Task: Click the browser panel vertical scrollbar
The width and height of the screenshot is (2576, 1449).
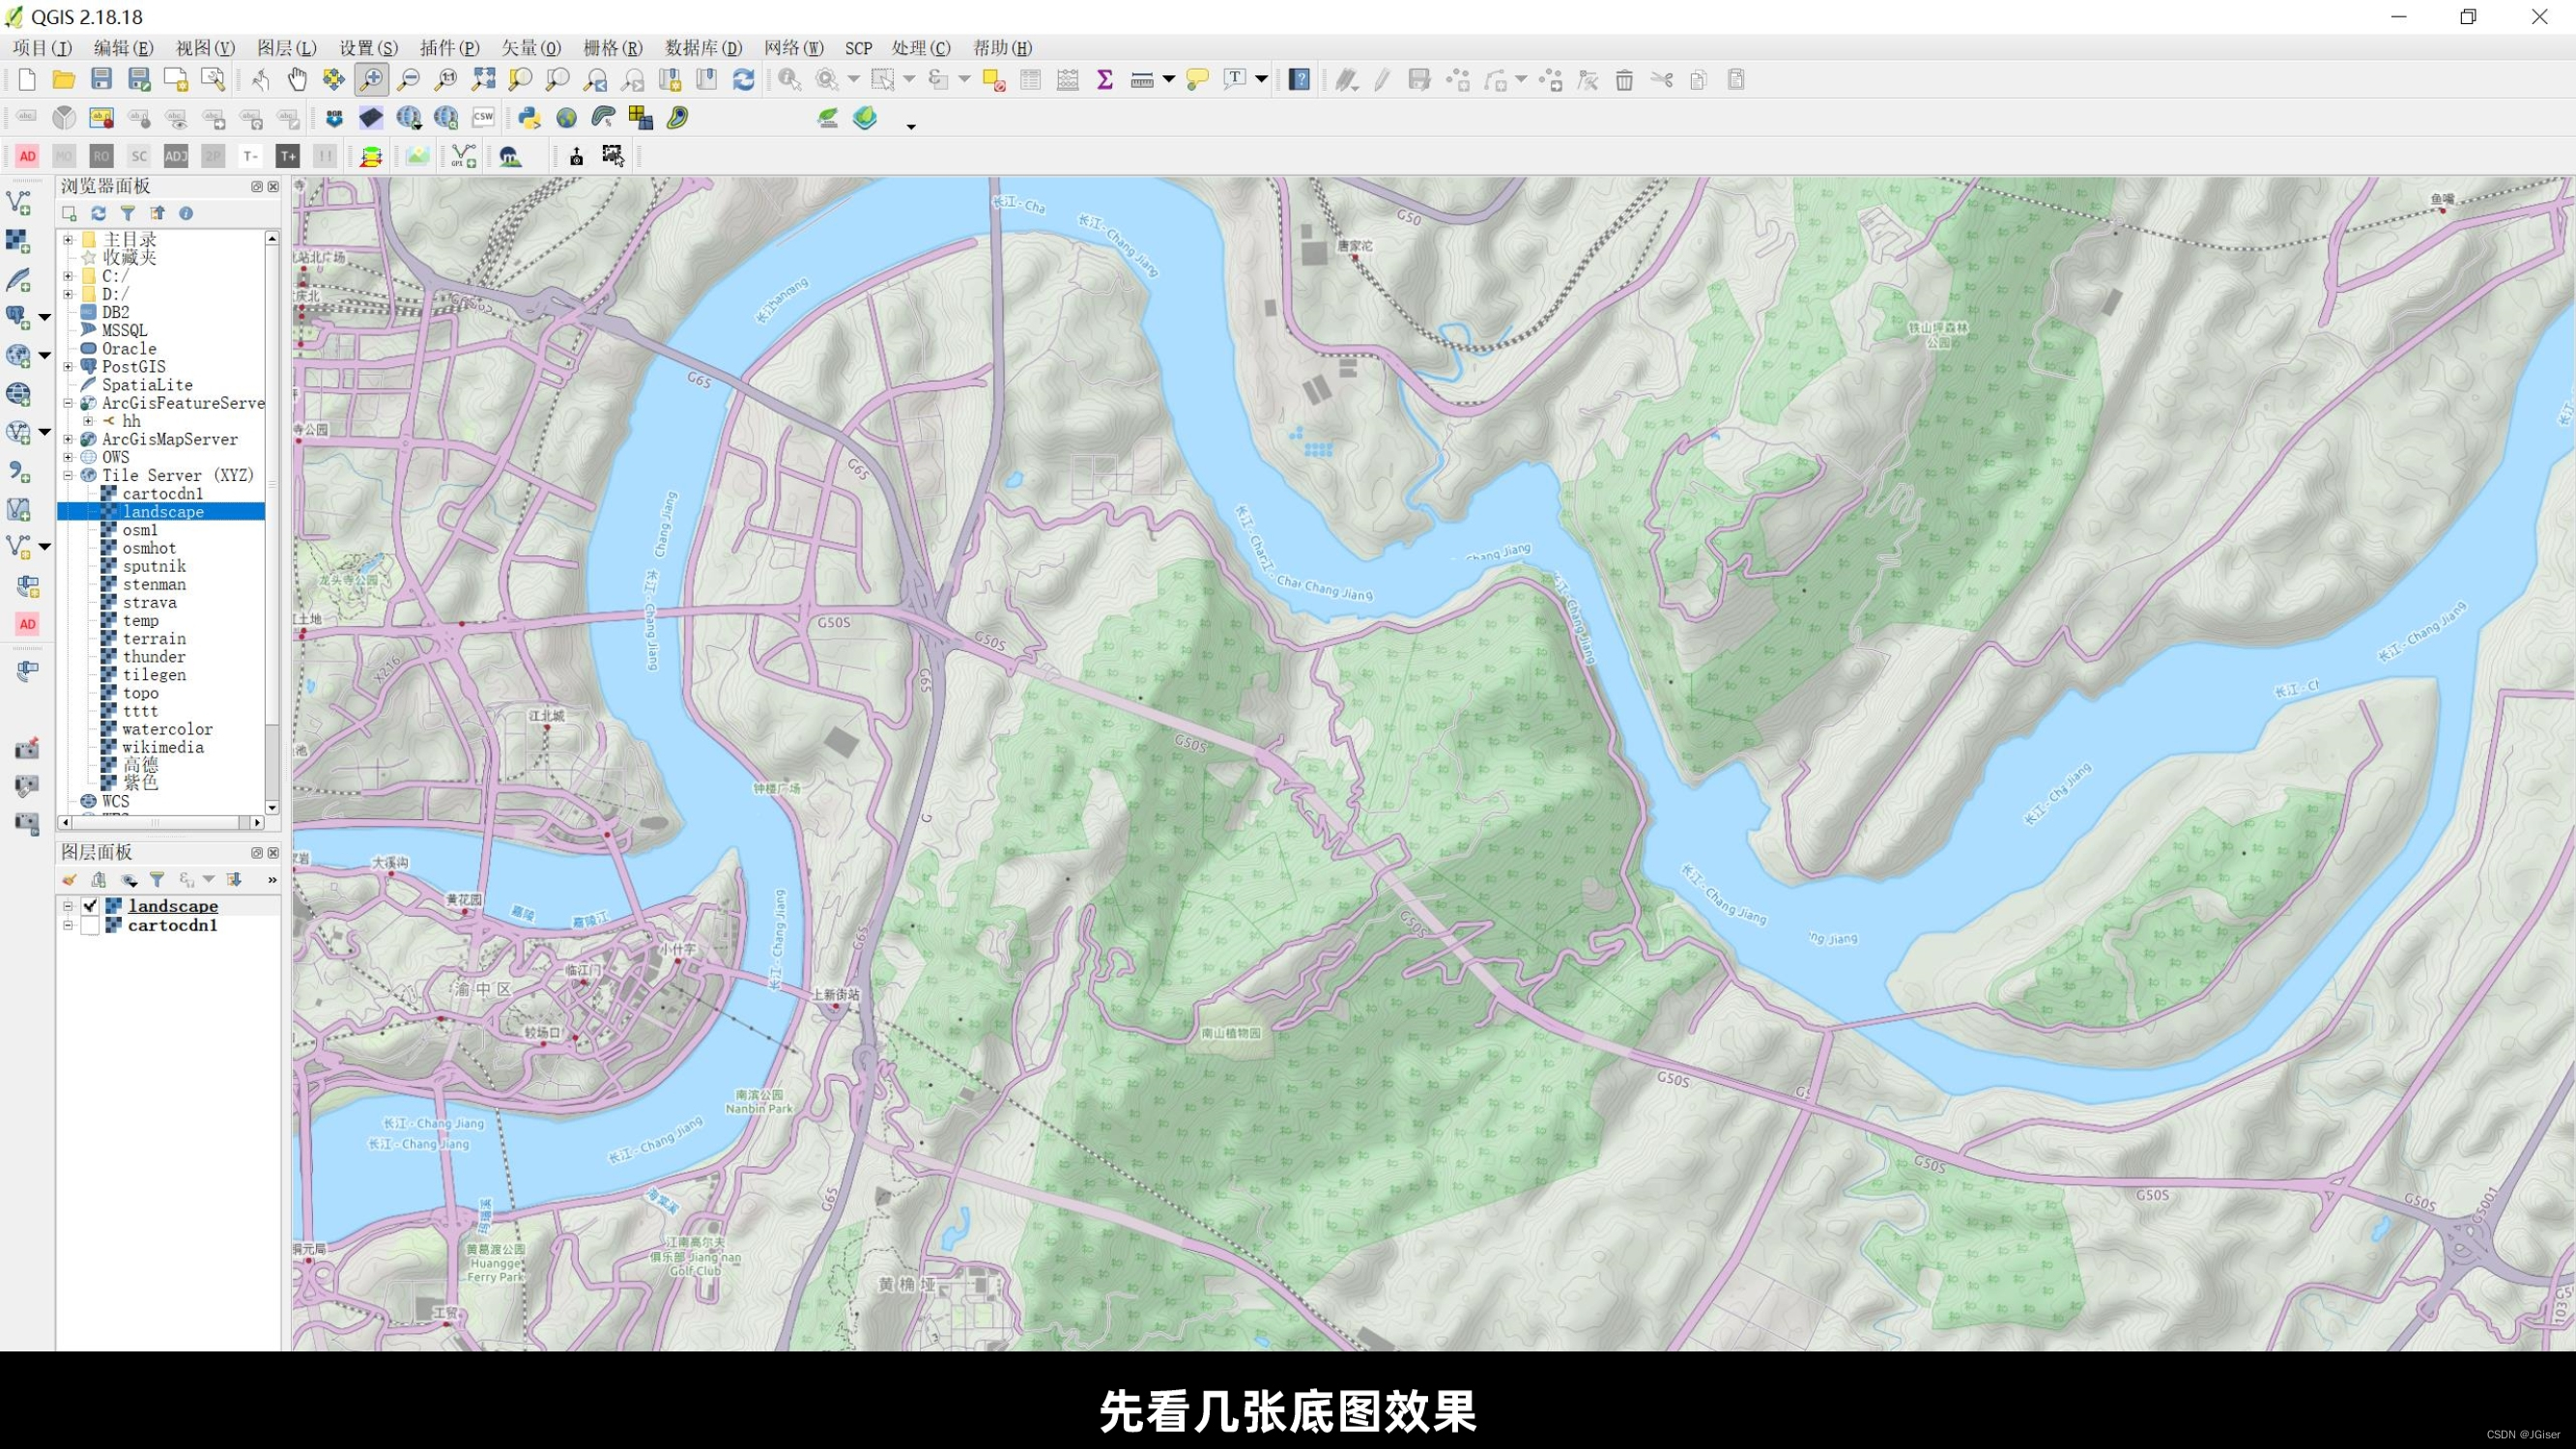Action: 272,523
